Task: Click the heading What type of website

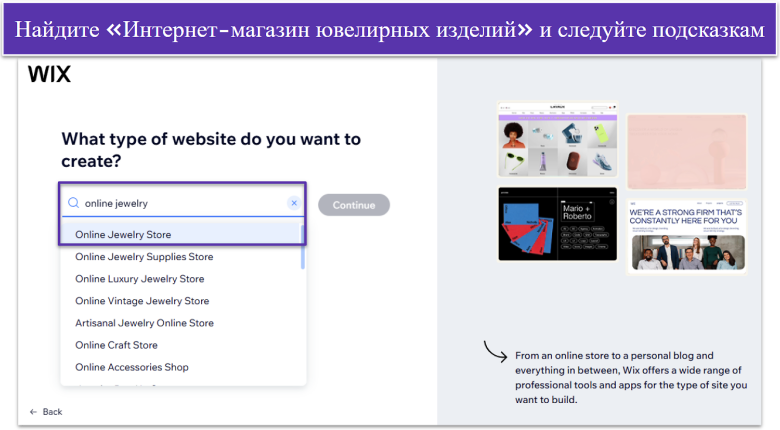Action: tap(211, 150)
